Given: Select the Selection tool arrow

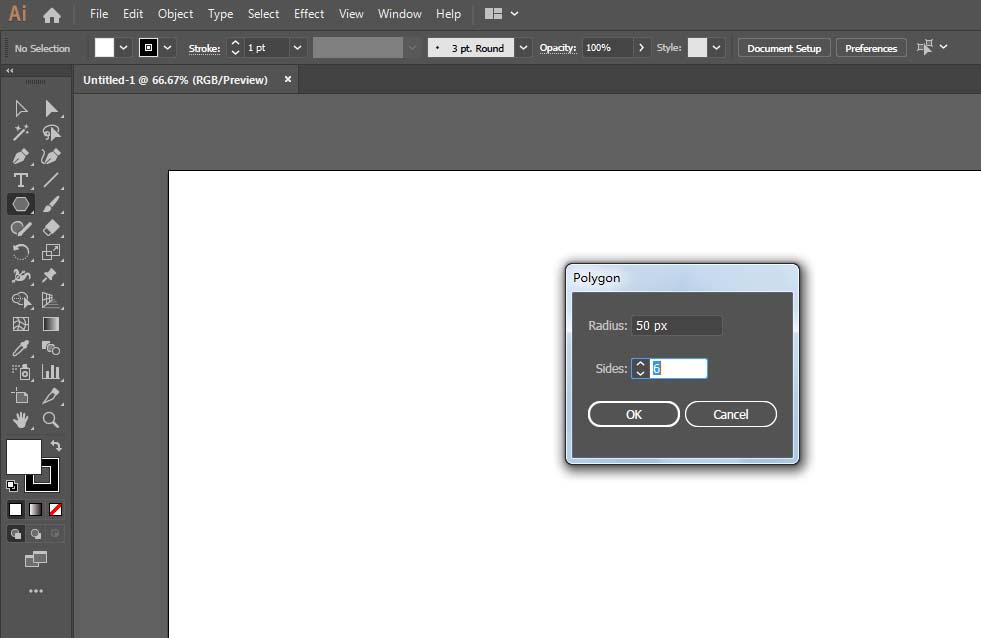Looking at the screenshot, I should (x=21, y=109).
